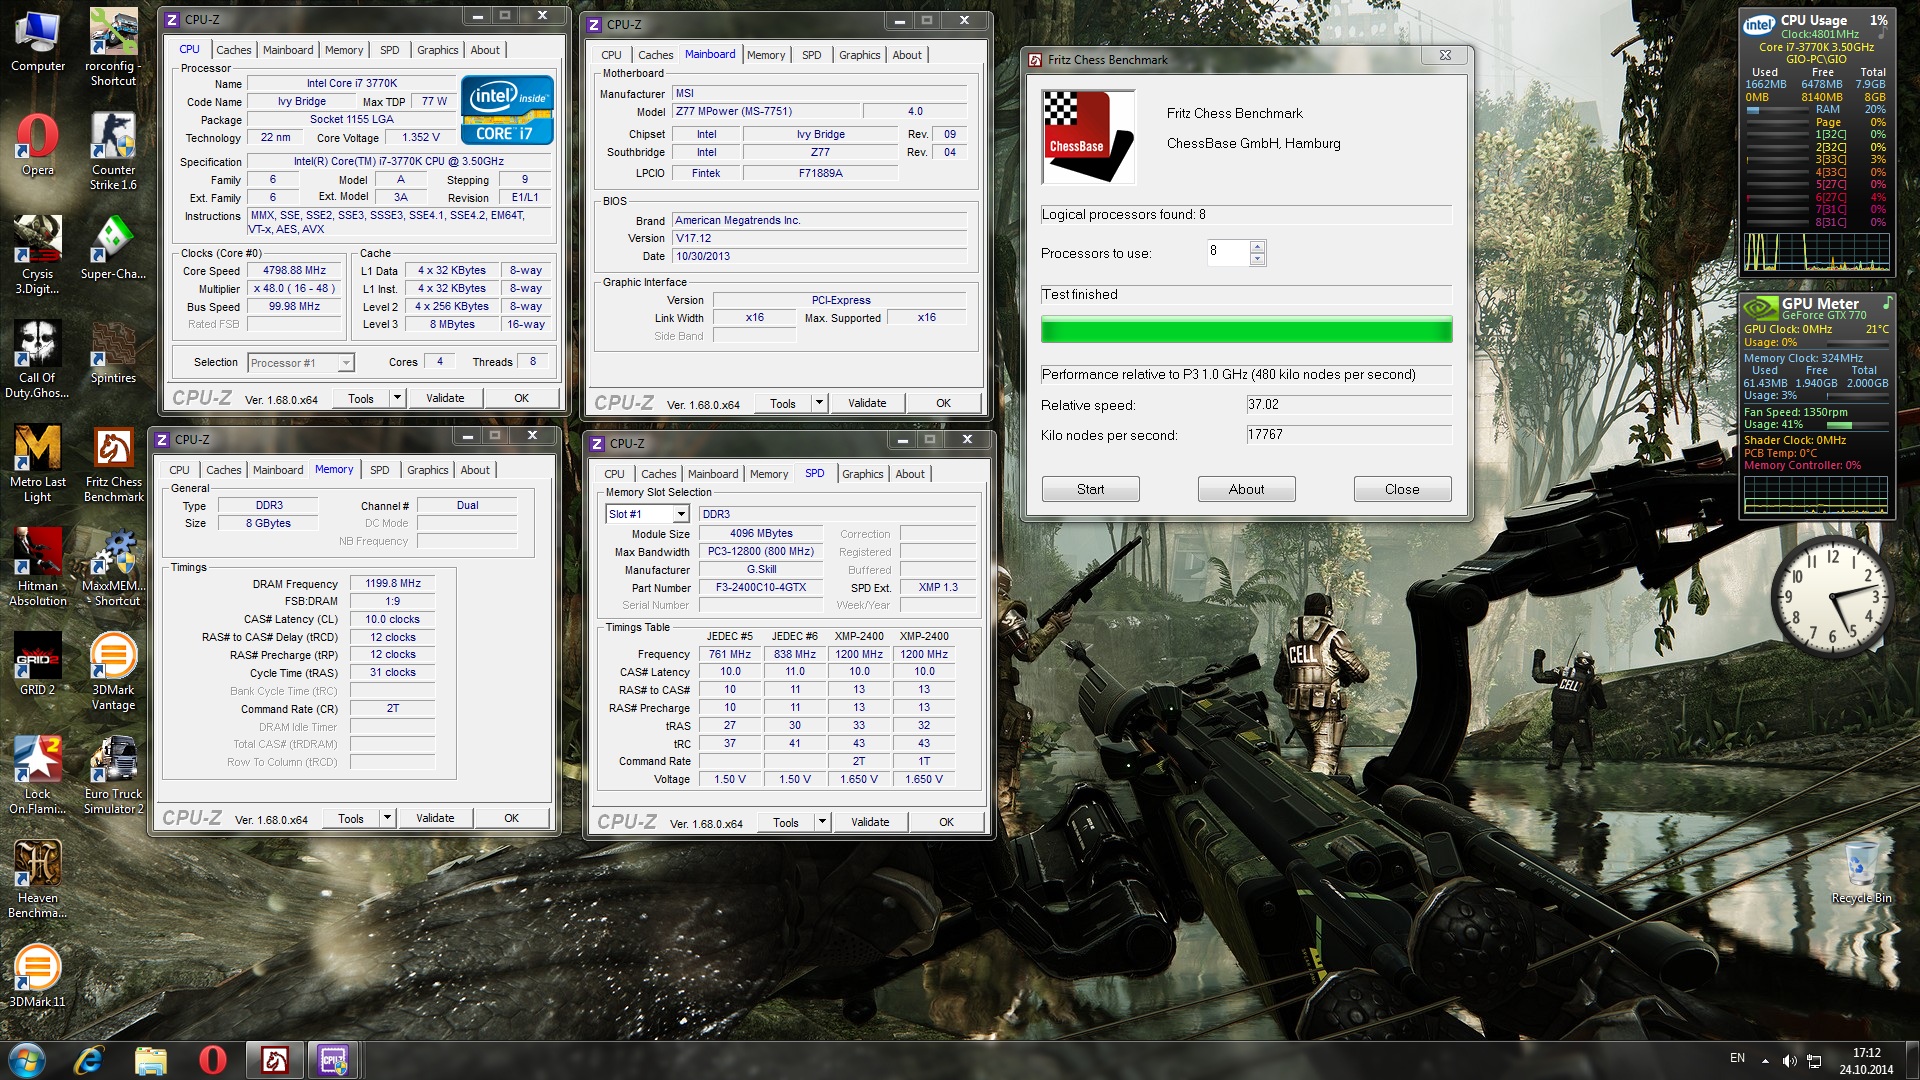Open the Slot #1 memory slot dropdown
Image resolution: width=1920 pixels, height=1080 pixels.
680,514
